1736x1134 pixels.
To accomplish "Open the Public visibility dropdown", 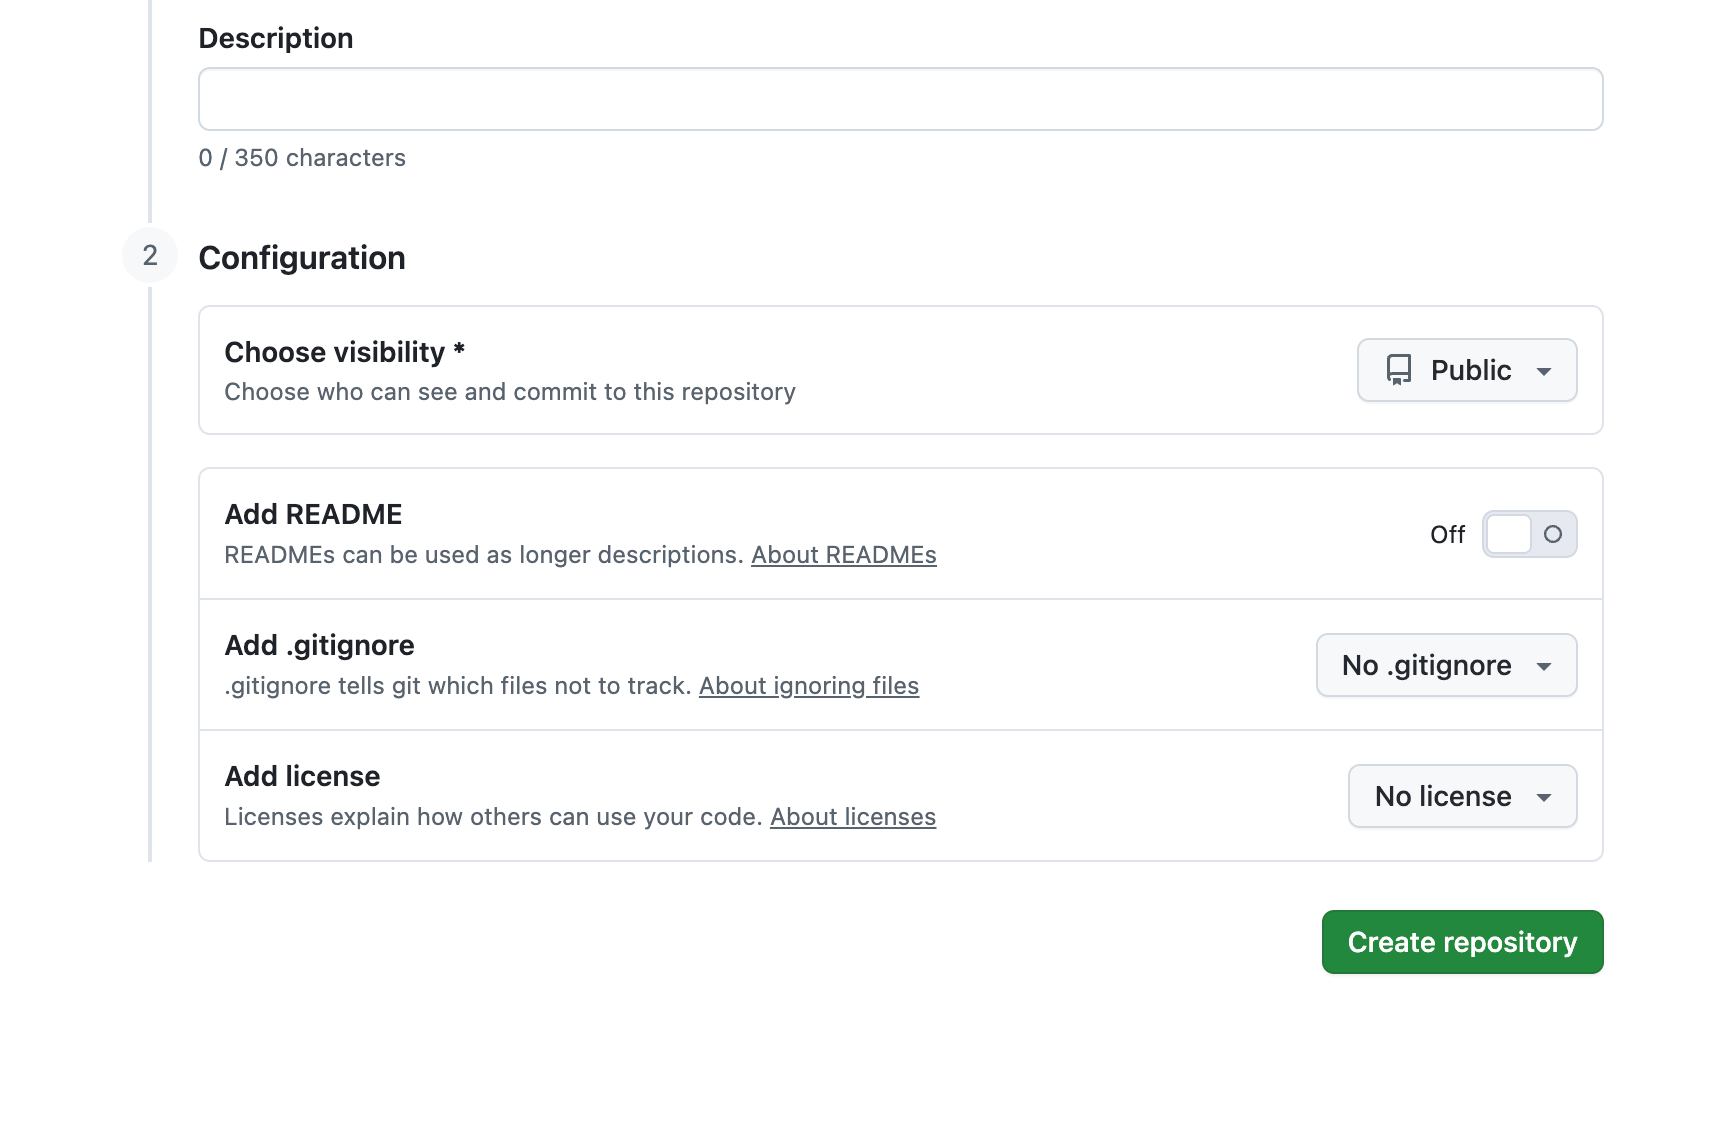I will [1466, 370].
